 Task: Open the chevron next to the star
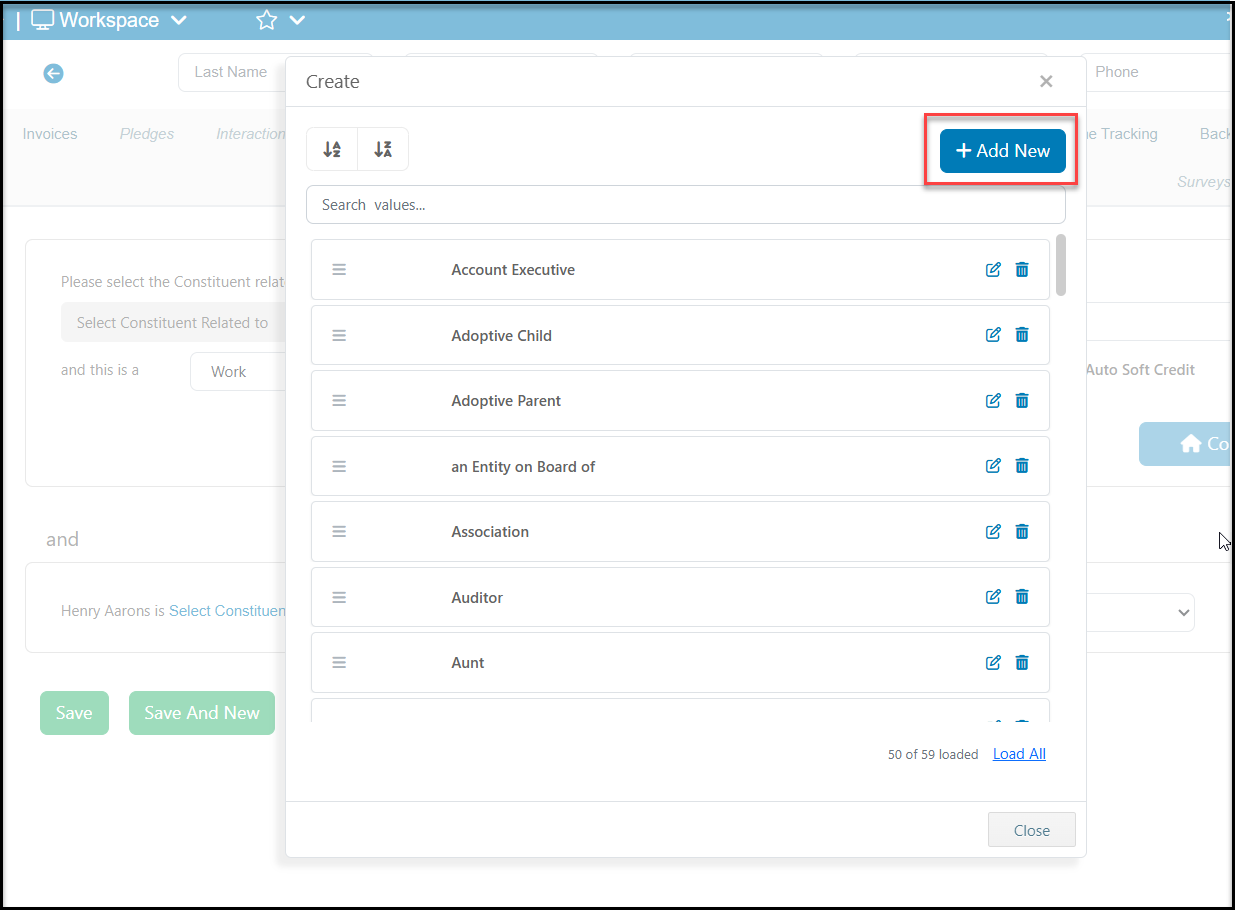(297, 20)
